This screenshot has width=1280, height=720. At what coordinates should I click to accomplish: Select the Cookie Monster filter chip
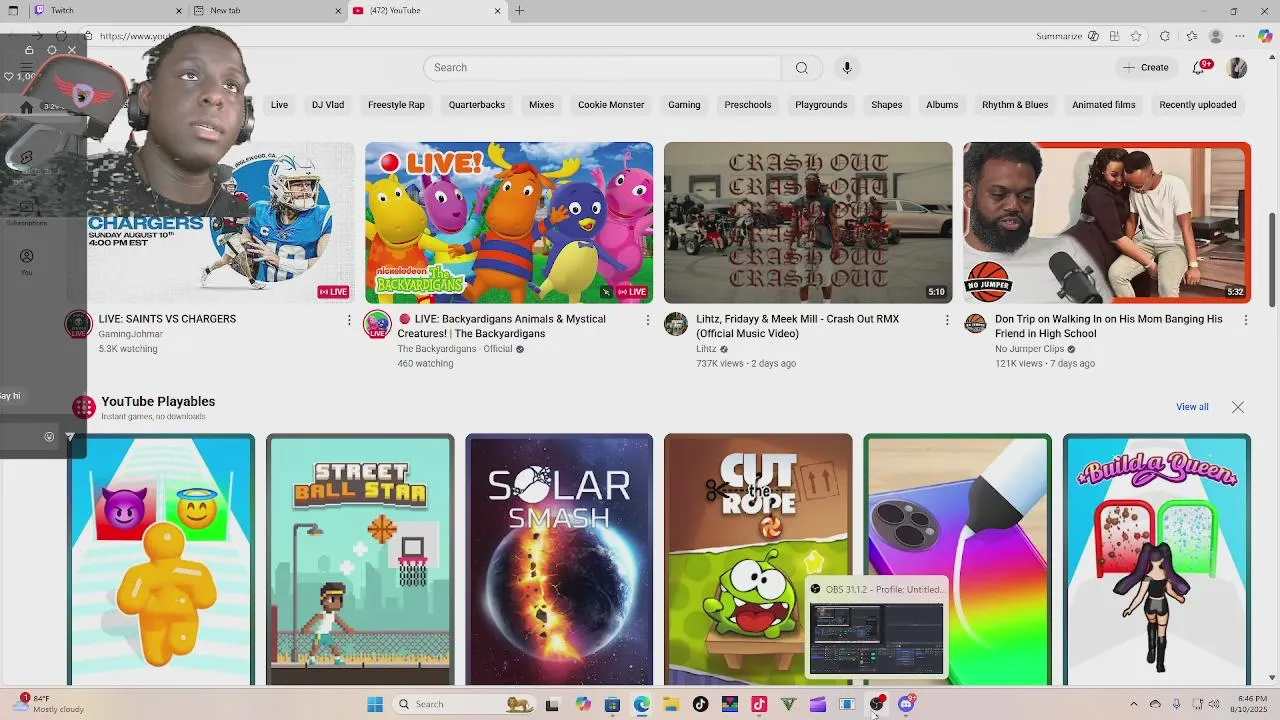(x=611, y=105)
